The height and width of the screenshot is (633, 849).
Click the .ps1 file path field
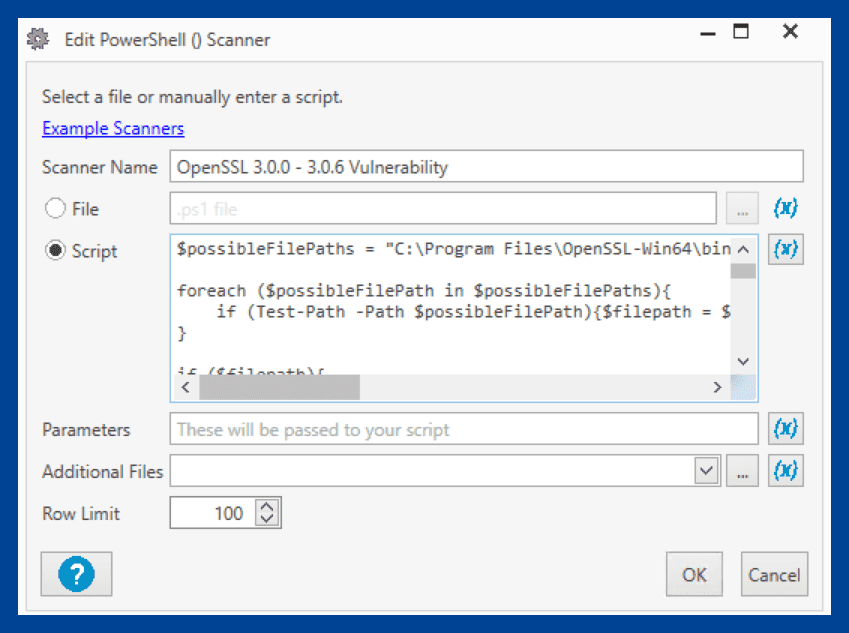(443, 208)
